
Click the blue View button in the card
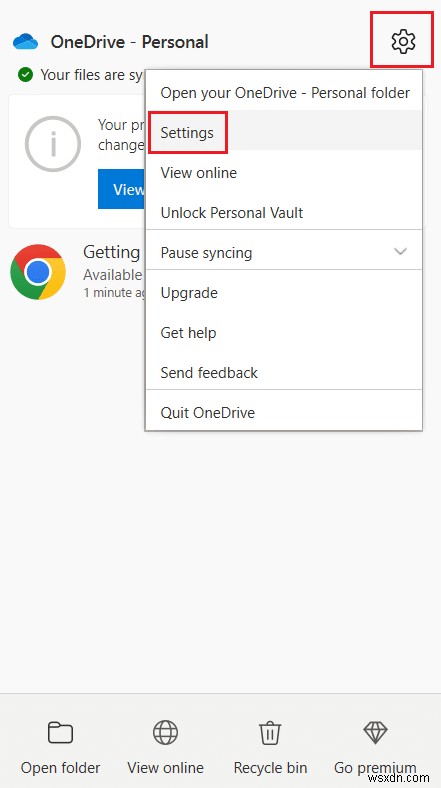(x=122, y=189)
